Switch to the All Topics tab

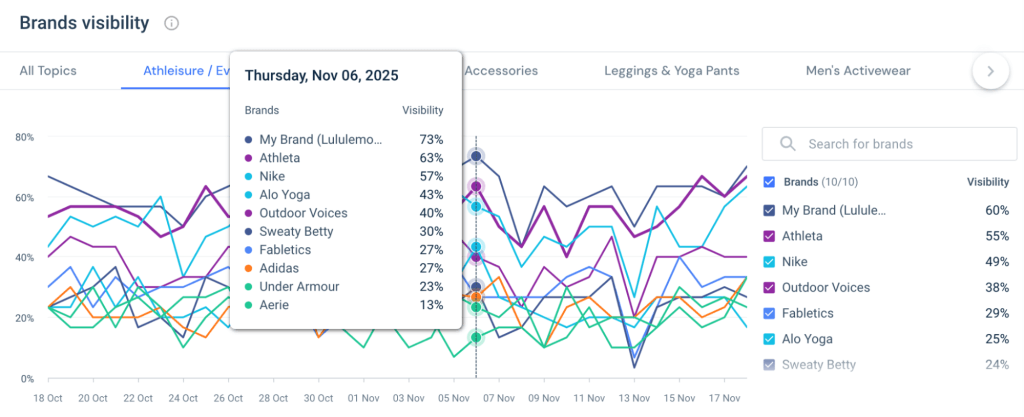point(48,71)
